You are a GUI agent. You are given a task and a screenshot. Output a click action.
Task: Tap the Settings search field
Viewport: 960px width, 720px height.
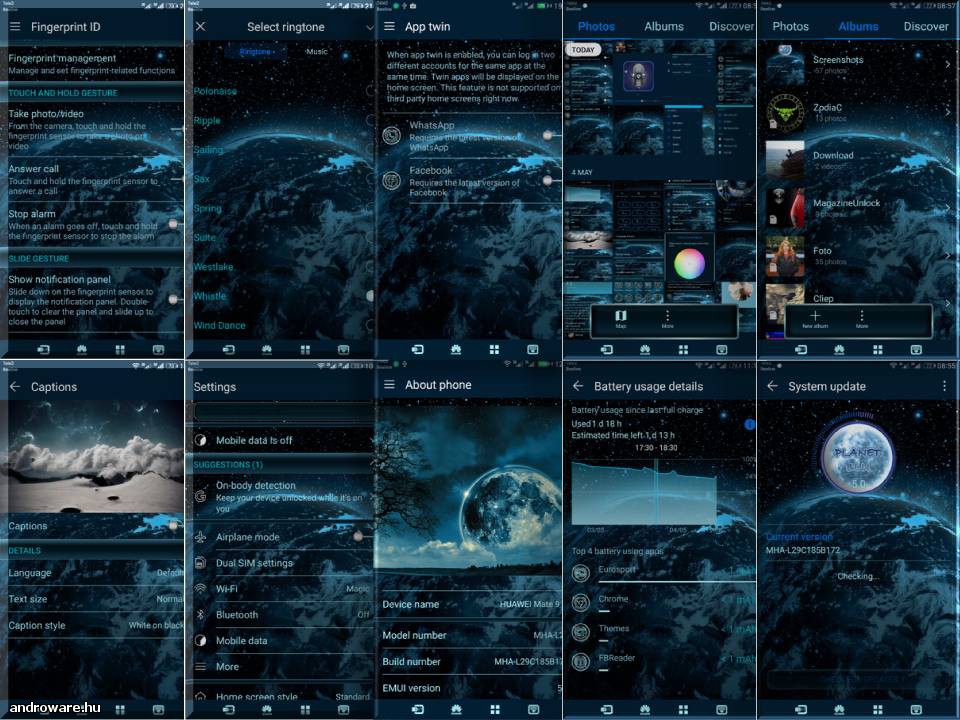pyautogui.click(x=283, y=411)
